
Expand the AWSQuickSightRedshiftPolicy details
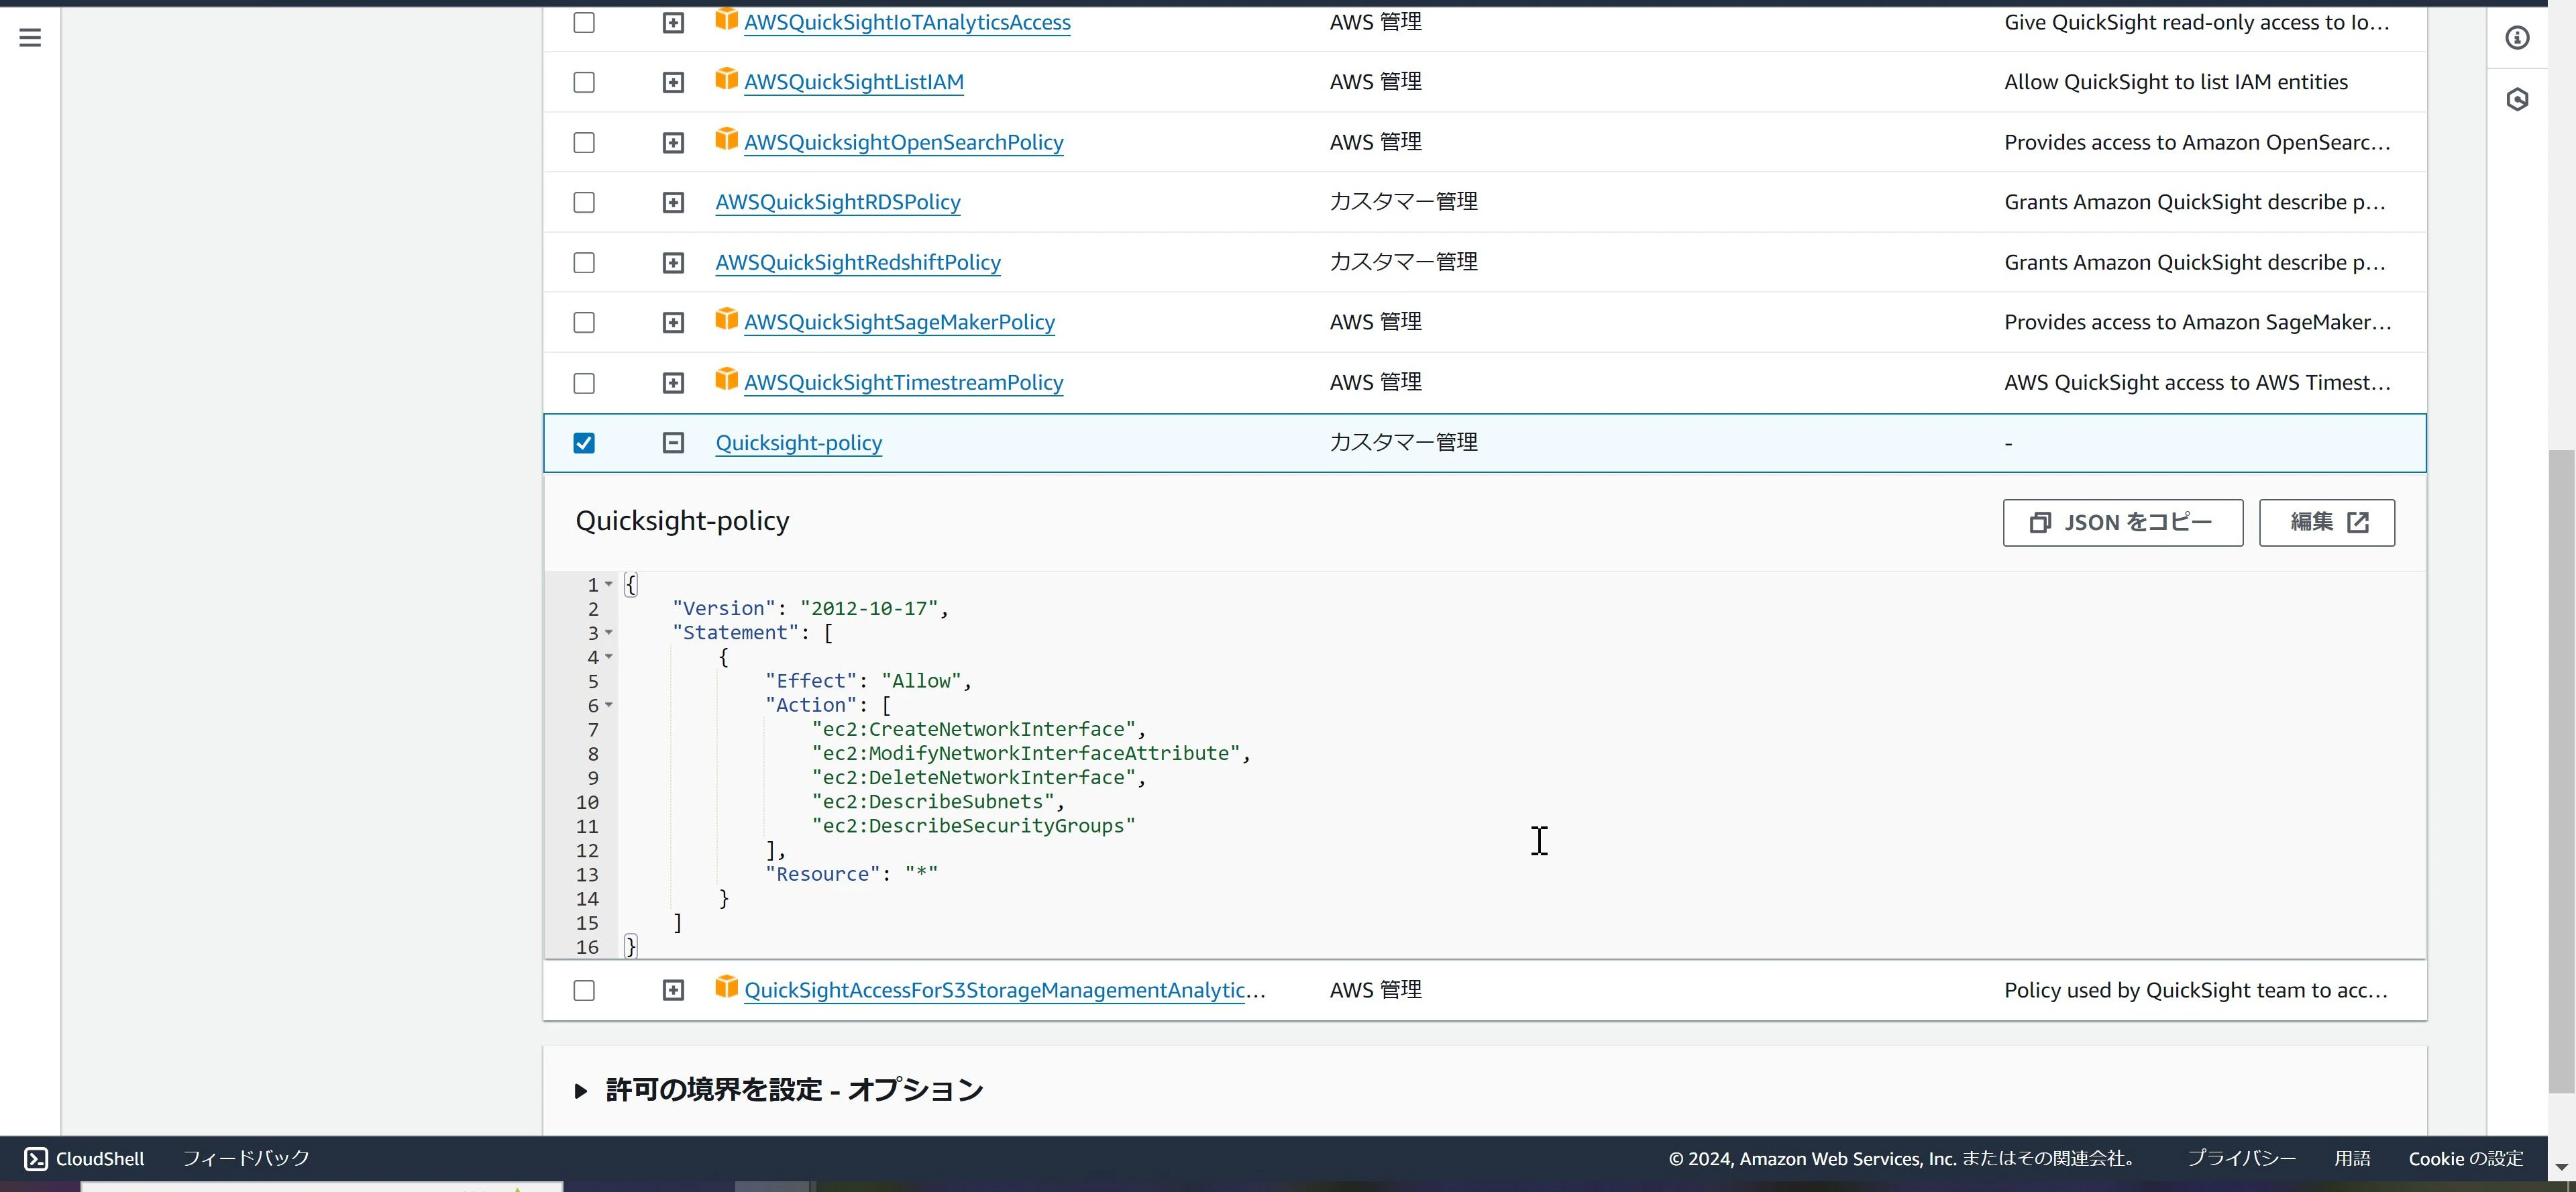673,262
